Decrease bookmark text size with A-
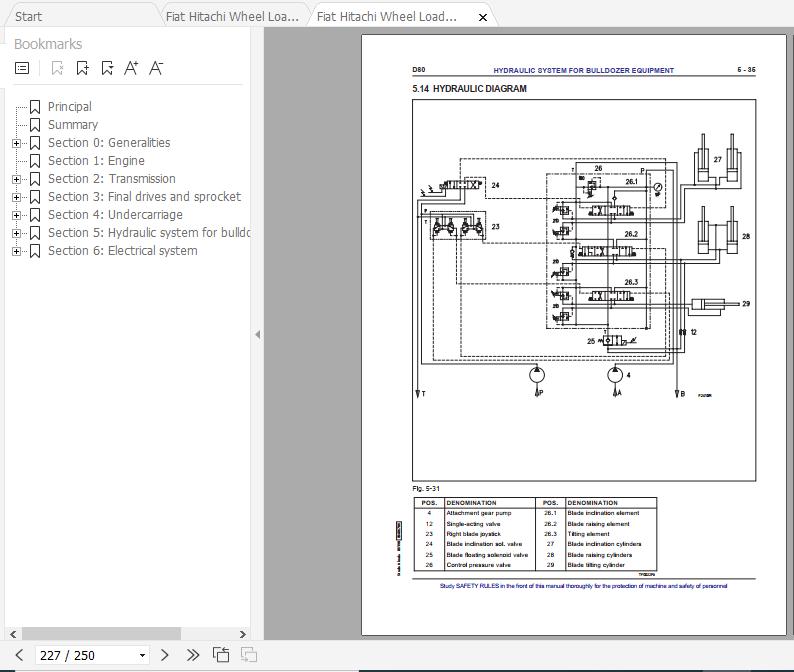794x672 pixels. 155,68
